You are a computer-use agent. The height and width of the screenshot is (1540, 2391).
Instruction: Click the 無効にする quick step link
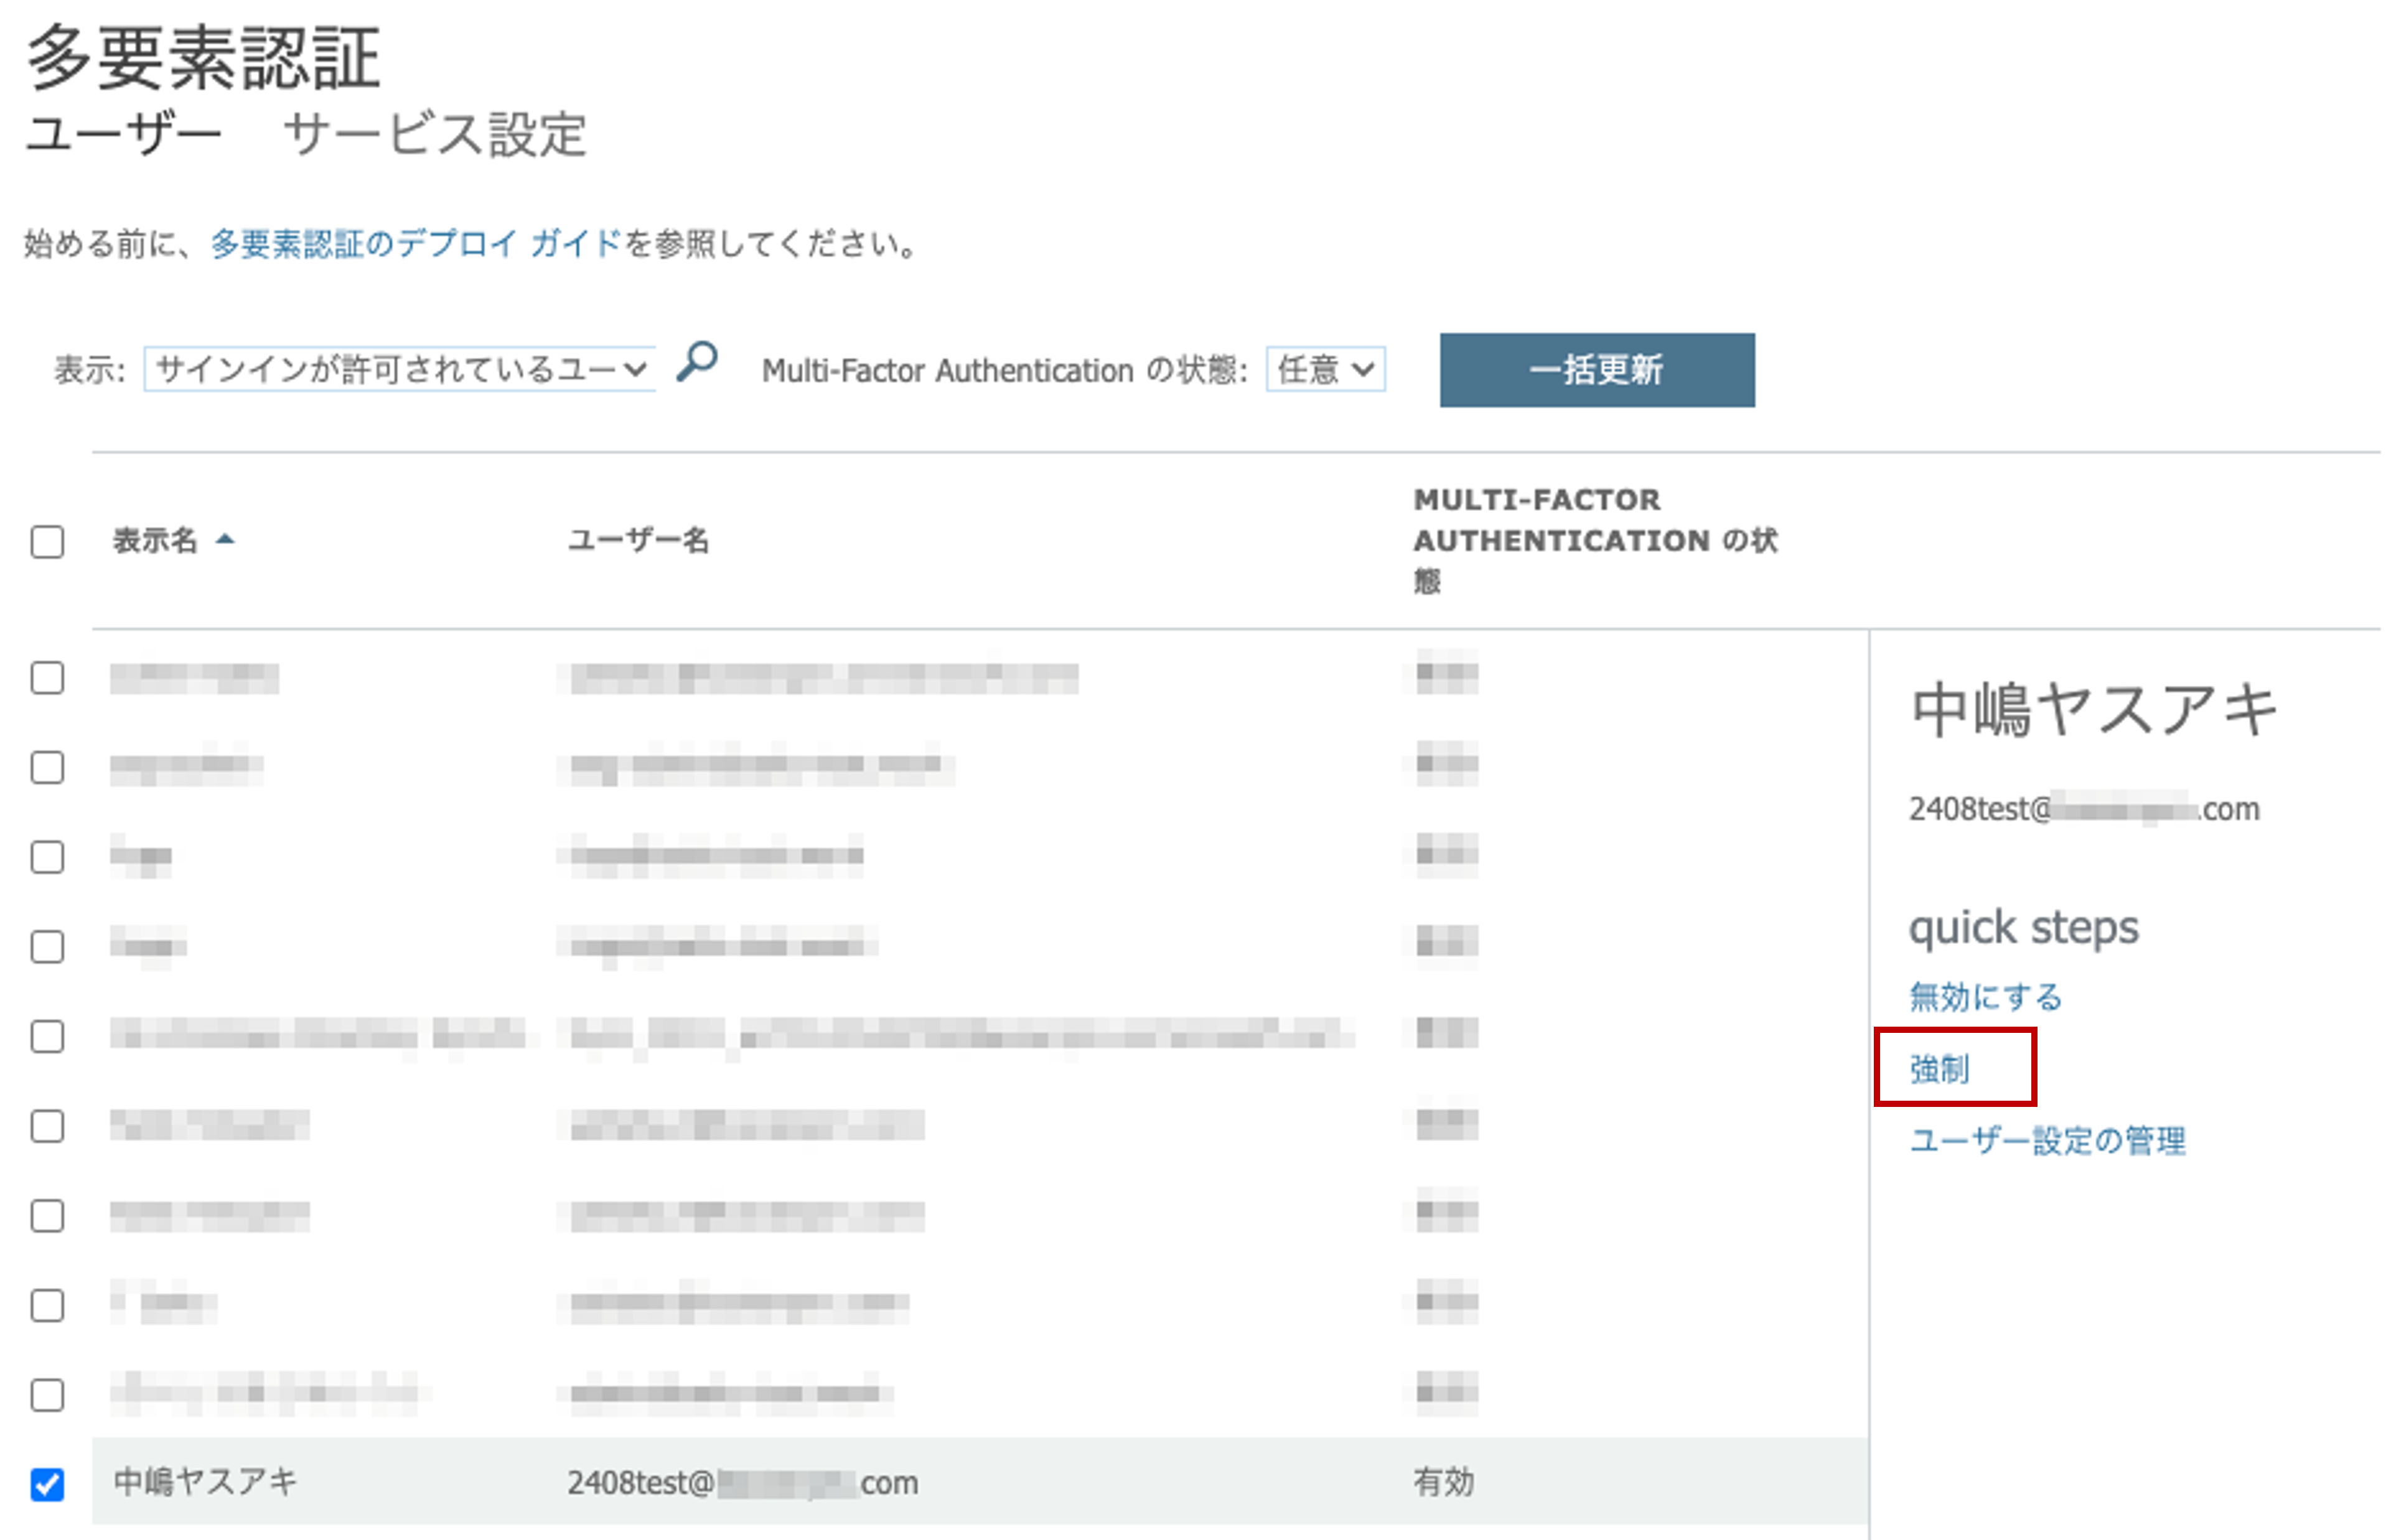click(1985, 997)
